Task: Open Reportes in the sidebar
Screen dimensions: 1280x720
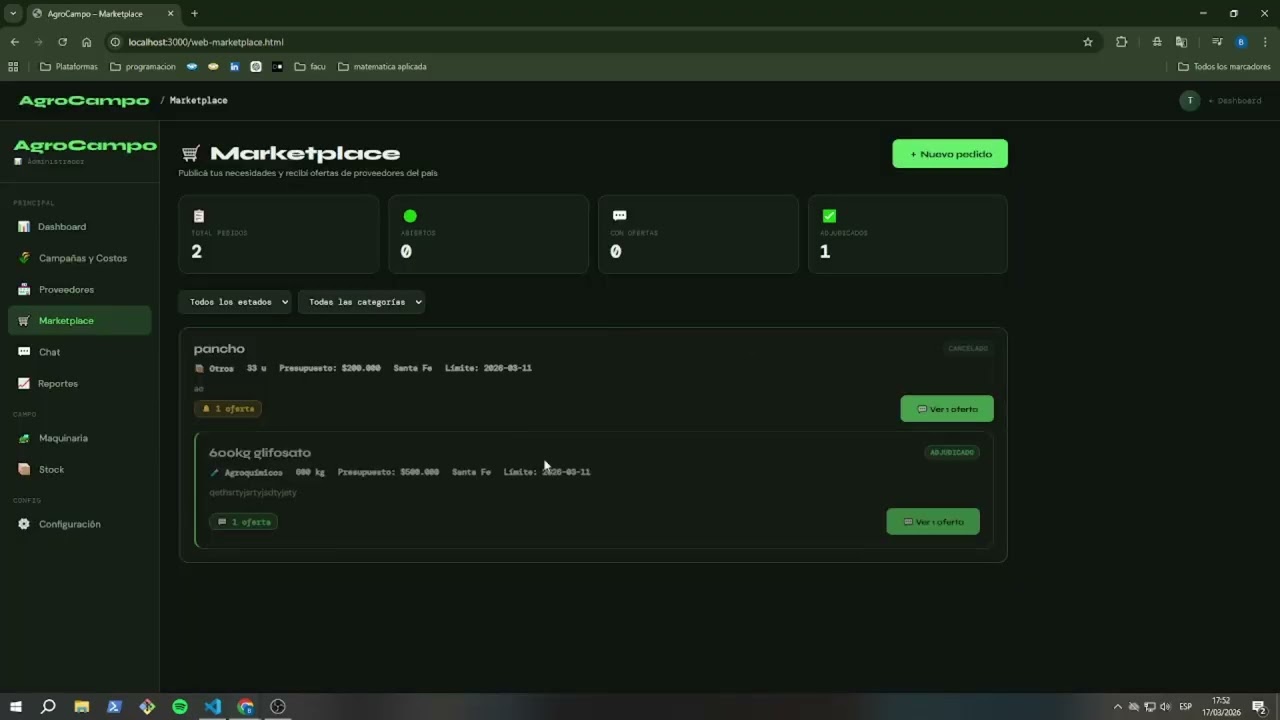Action: (80, 384)
